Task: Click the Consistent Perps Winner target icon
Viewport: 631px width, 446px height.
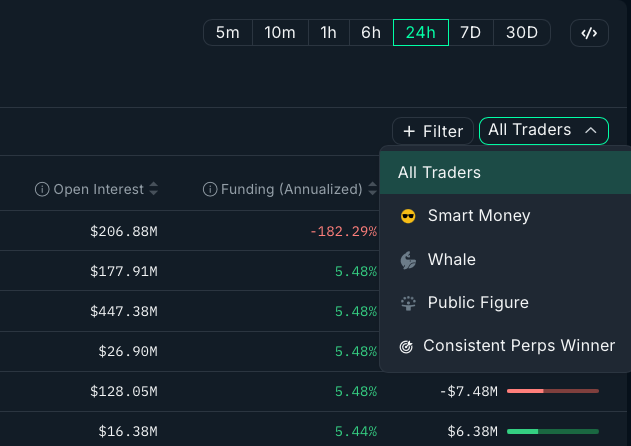Action: pyautogui.click(x=406, y=346)
